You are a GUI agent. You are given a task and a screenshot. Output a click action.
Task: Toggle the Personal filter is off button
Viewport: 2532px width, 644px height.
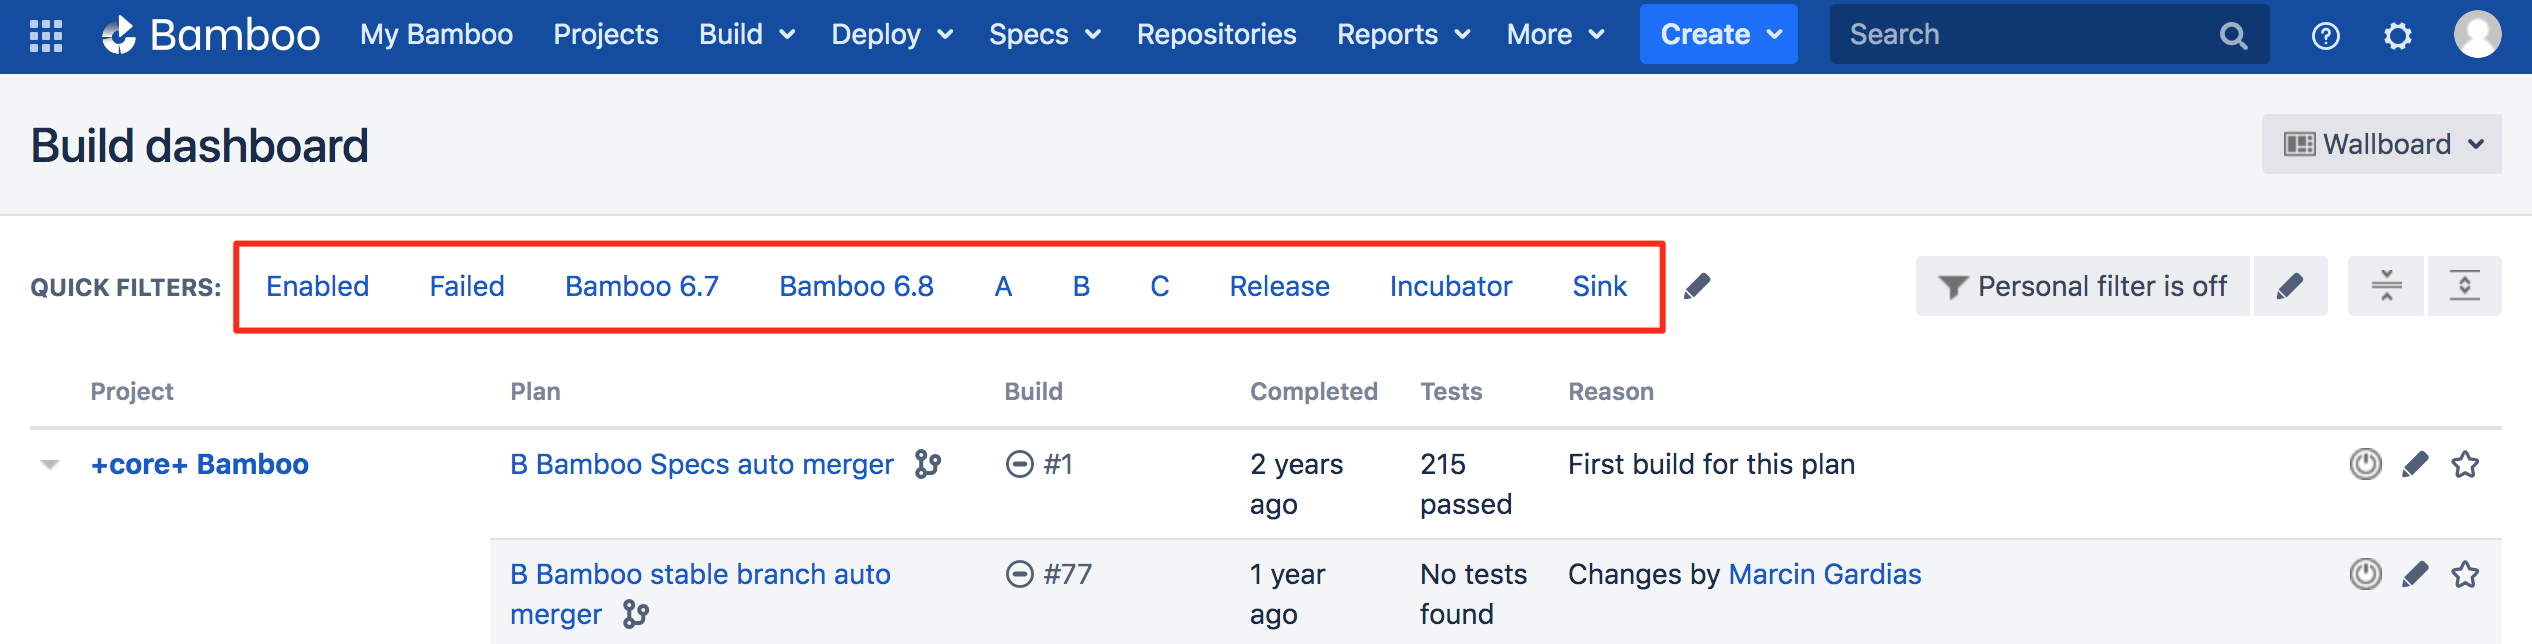click(2081, 286)
